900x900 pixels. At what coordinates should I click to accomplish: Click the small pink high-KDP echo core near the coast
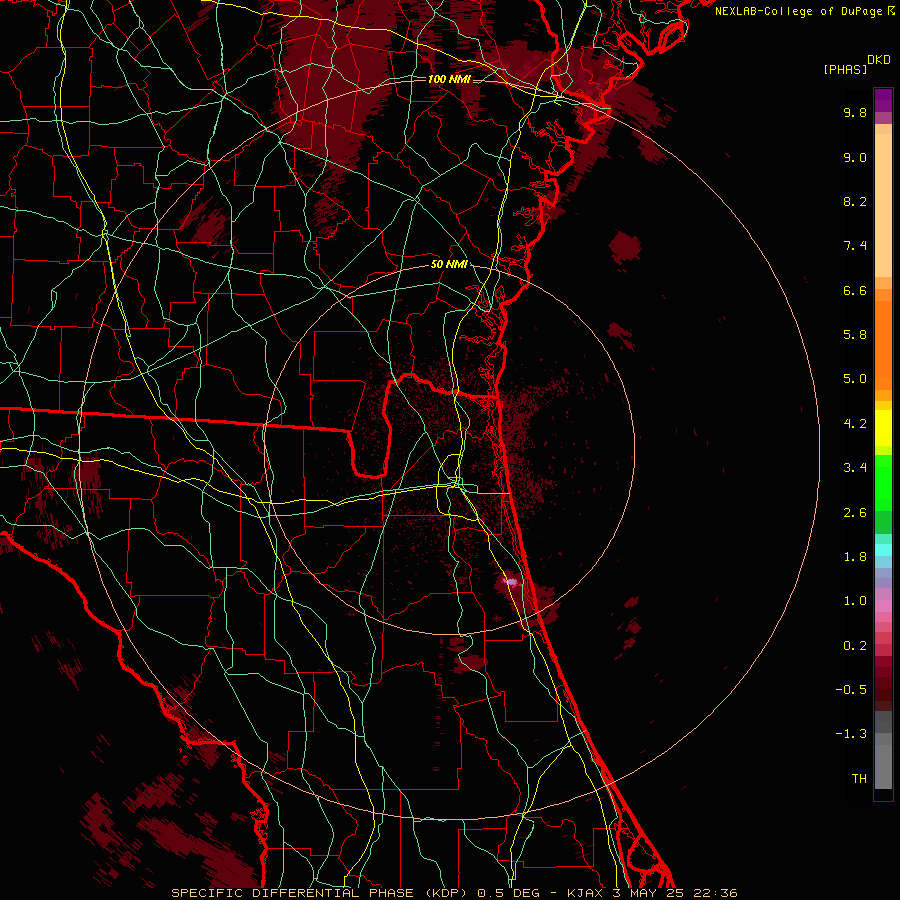coord(511,582)
